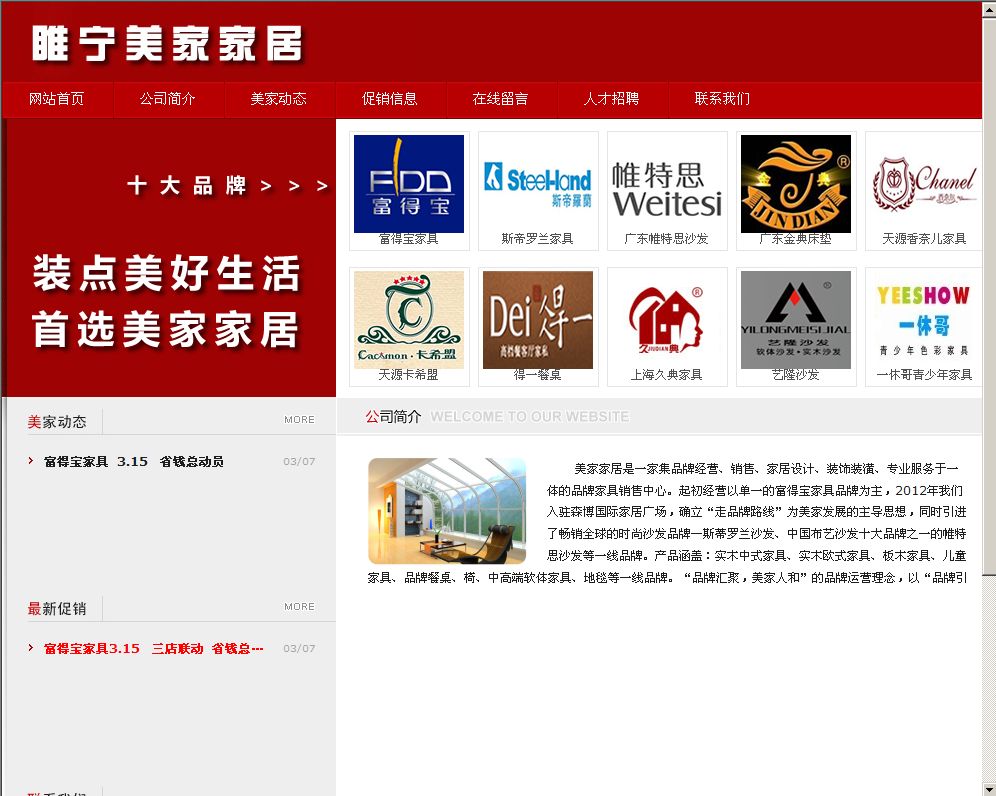Click MORE next to 美家动态
The height and width of the screenshot is (796, 996).
point(299,420)
